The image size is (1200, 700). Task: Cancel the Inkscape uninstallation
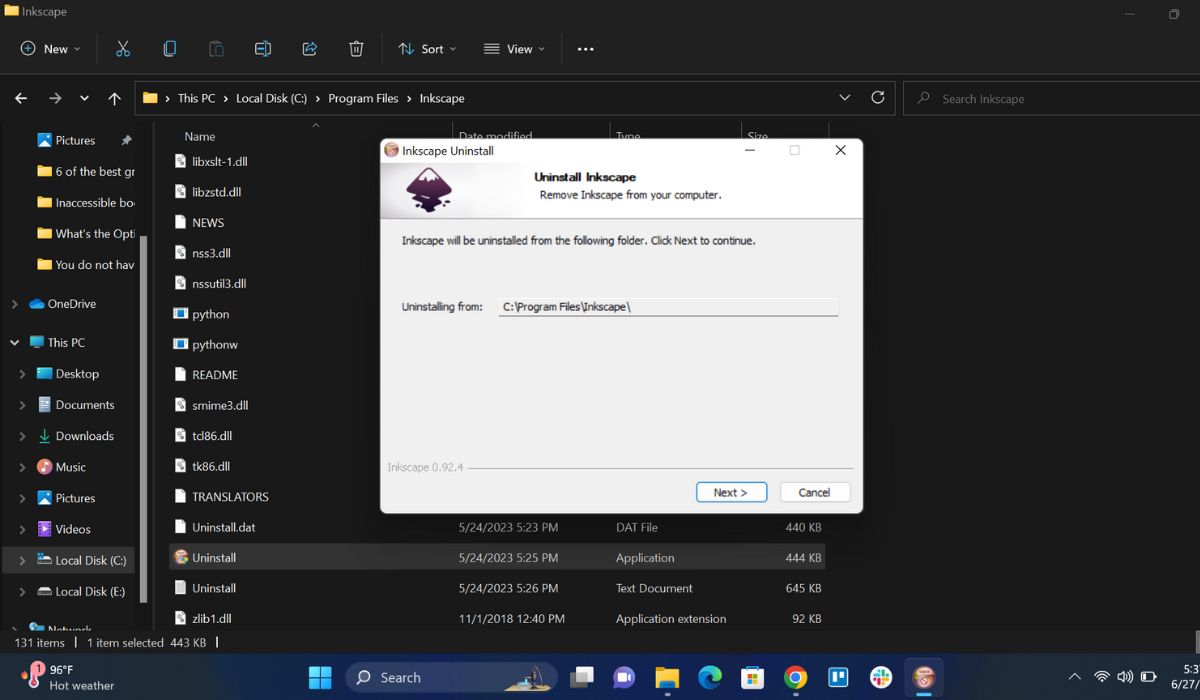814,492
